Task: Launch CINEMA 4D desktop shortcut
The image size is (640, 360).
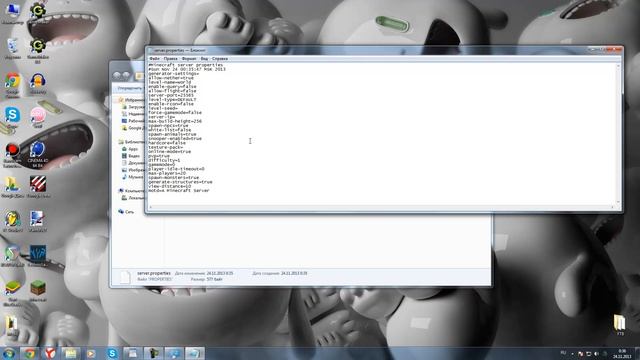Action: click(38, 154)
